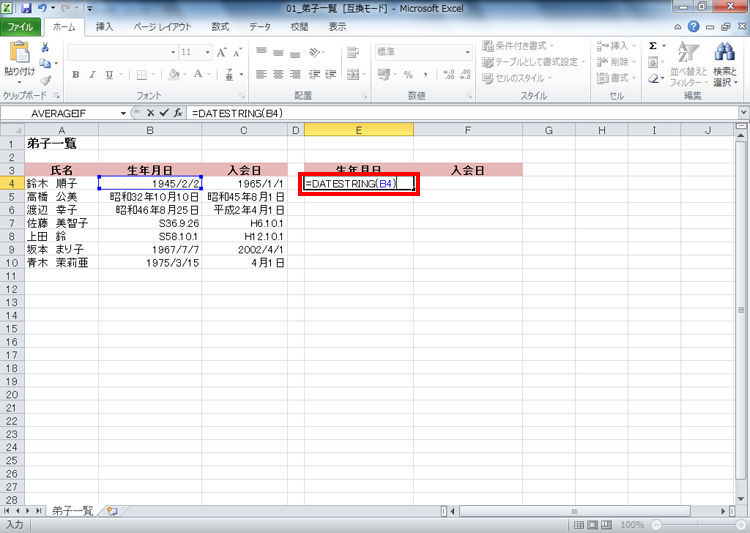
Task: Switch to the 挿入 ribbon tab
Action: point(104,27)
